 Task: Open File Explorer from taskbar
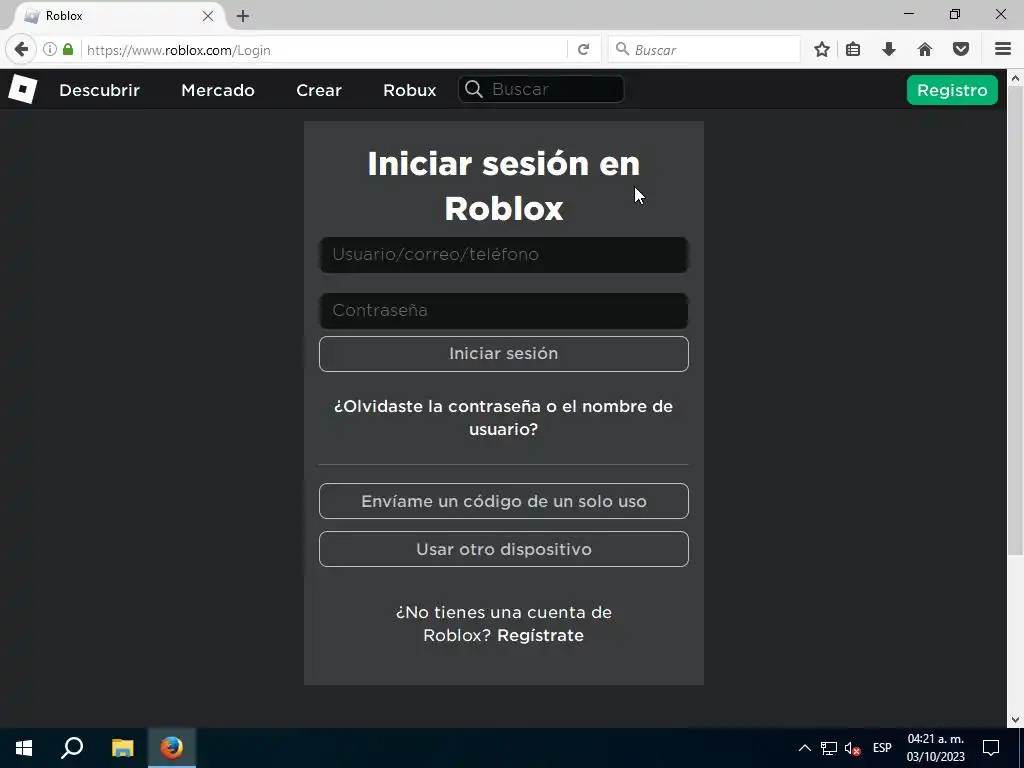tap(122, 748)
